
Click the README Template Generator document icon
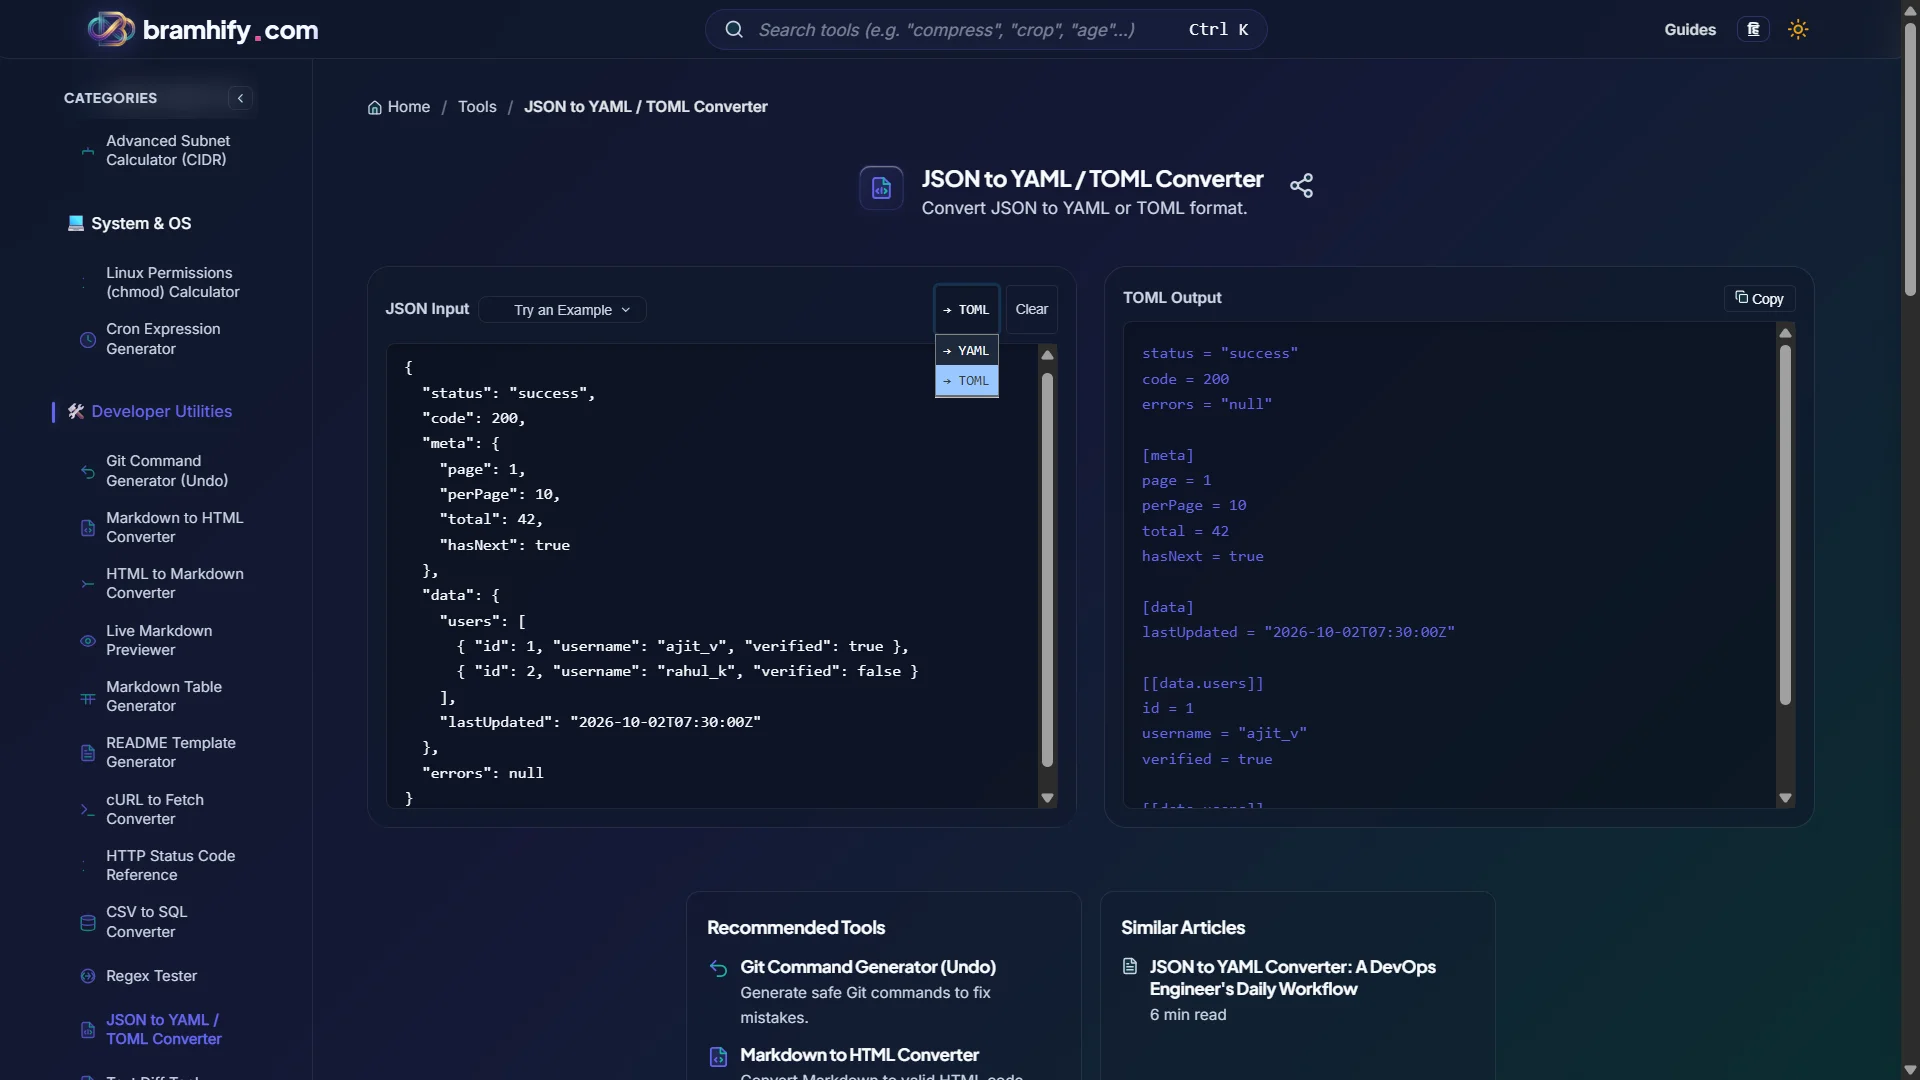88,753
